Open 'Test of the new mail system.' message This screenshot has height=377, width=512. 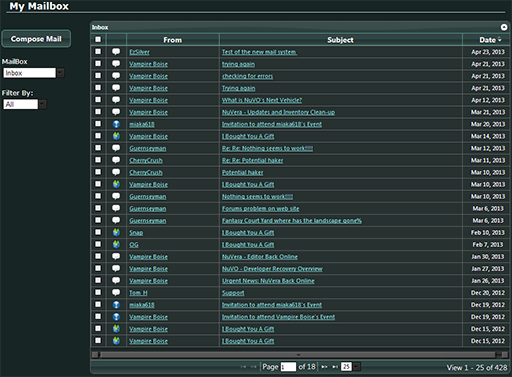point(259,52)
